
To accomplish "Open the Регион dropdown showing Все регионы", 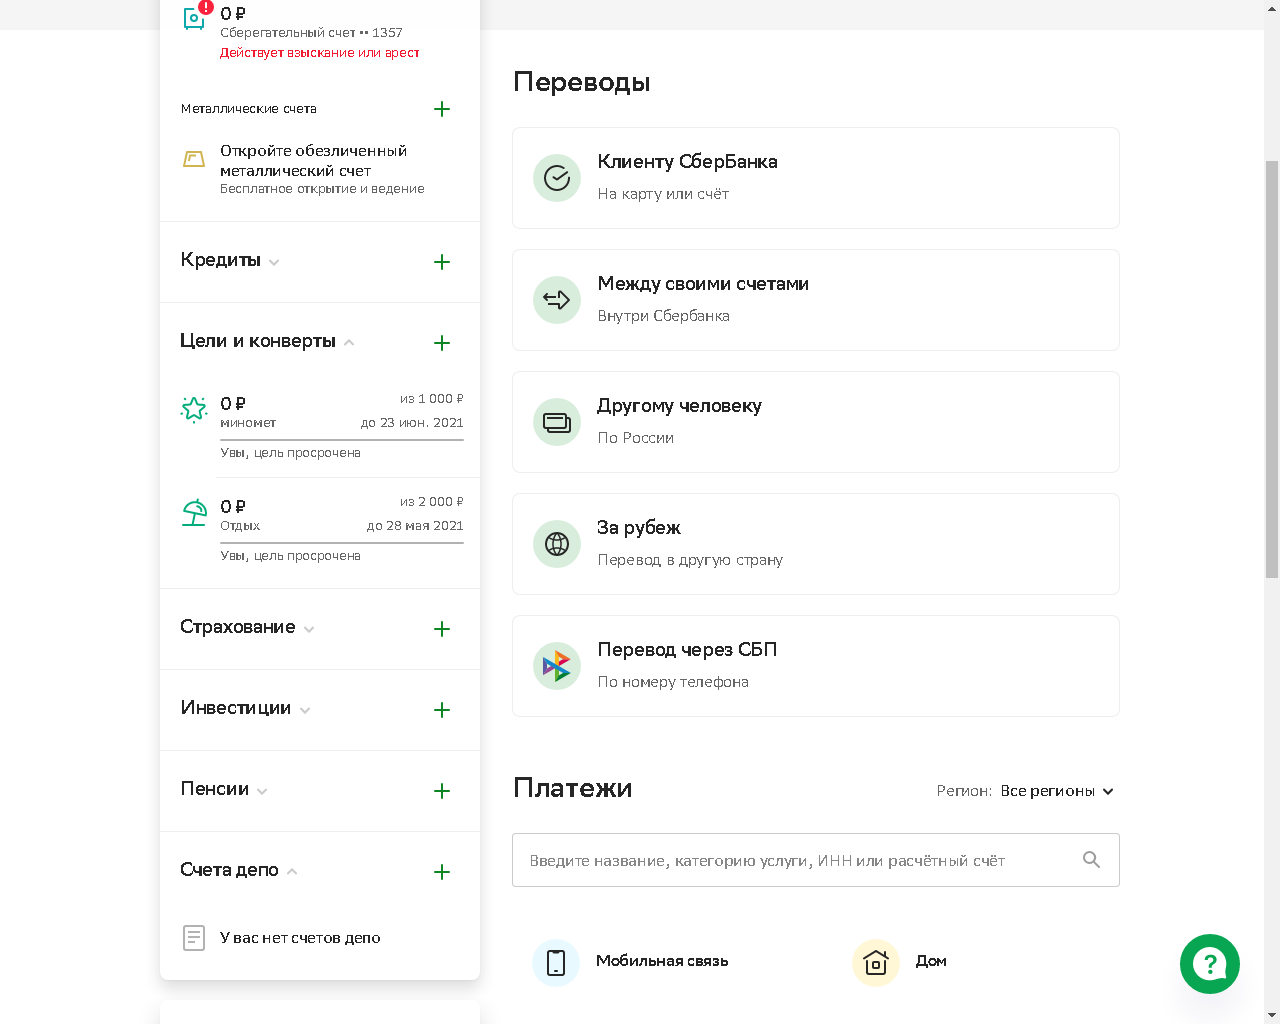I will tap(1056, 791).
